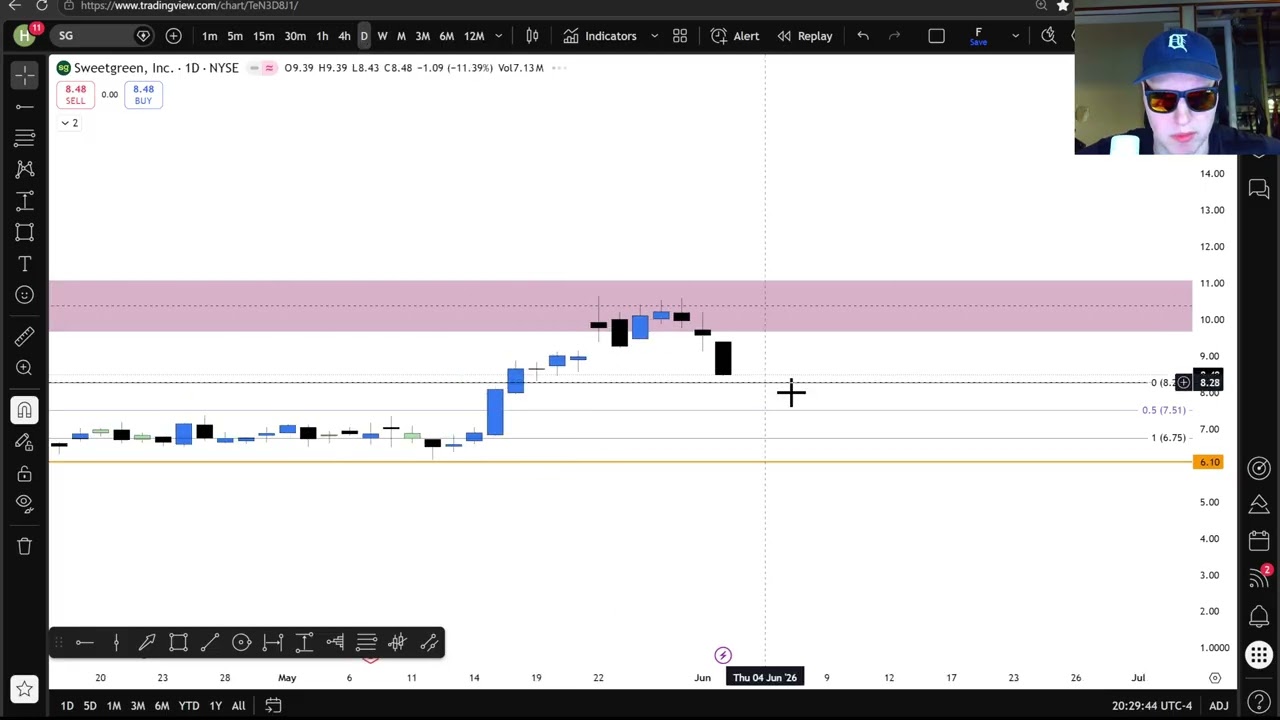Screen dimensions: 1280x720
Task: Set date range to All
Action: click(238, 706)
